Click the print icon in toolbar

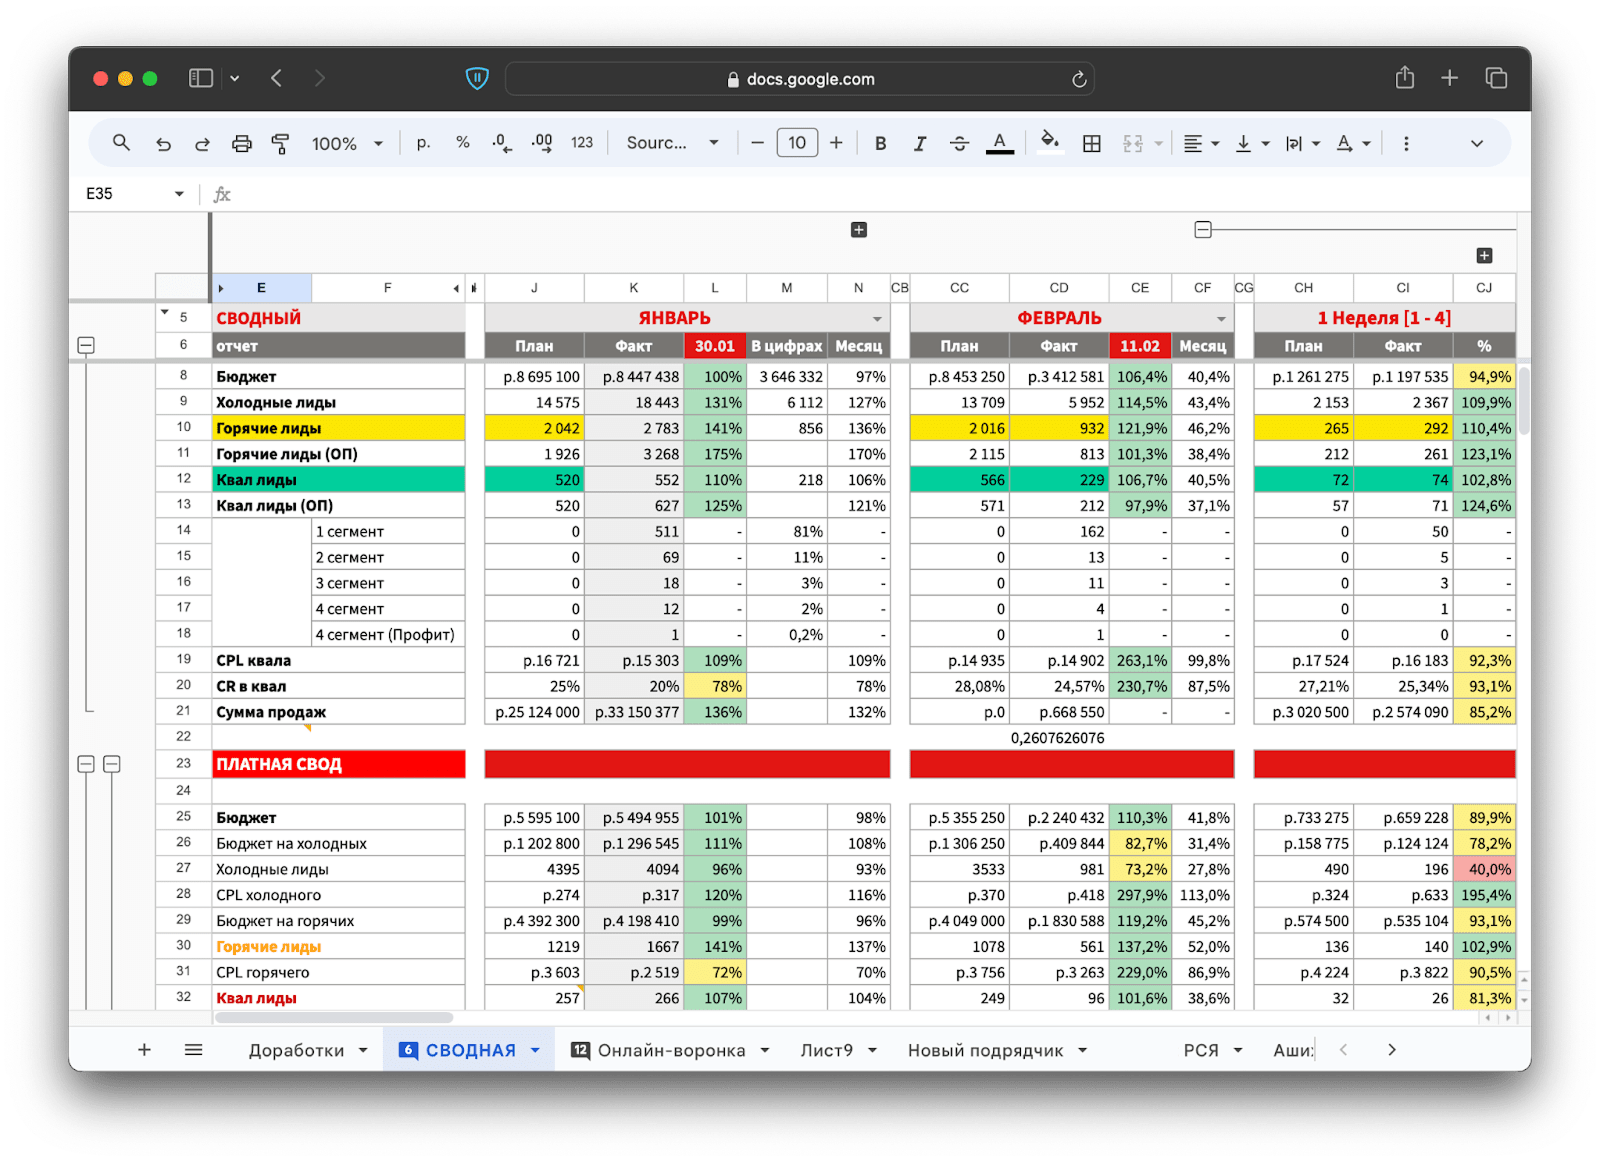(x=241, y=144)
